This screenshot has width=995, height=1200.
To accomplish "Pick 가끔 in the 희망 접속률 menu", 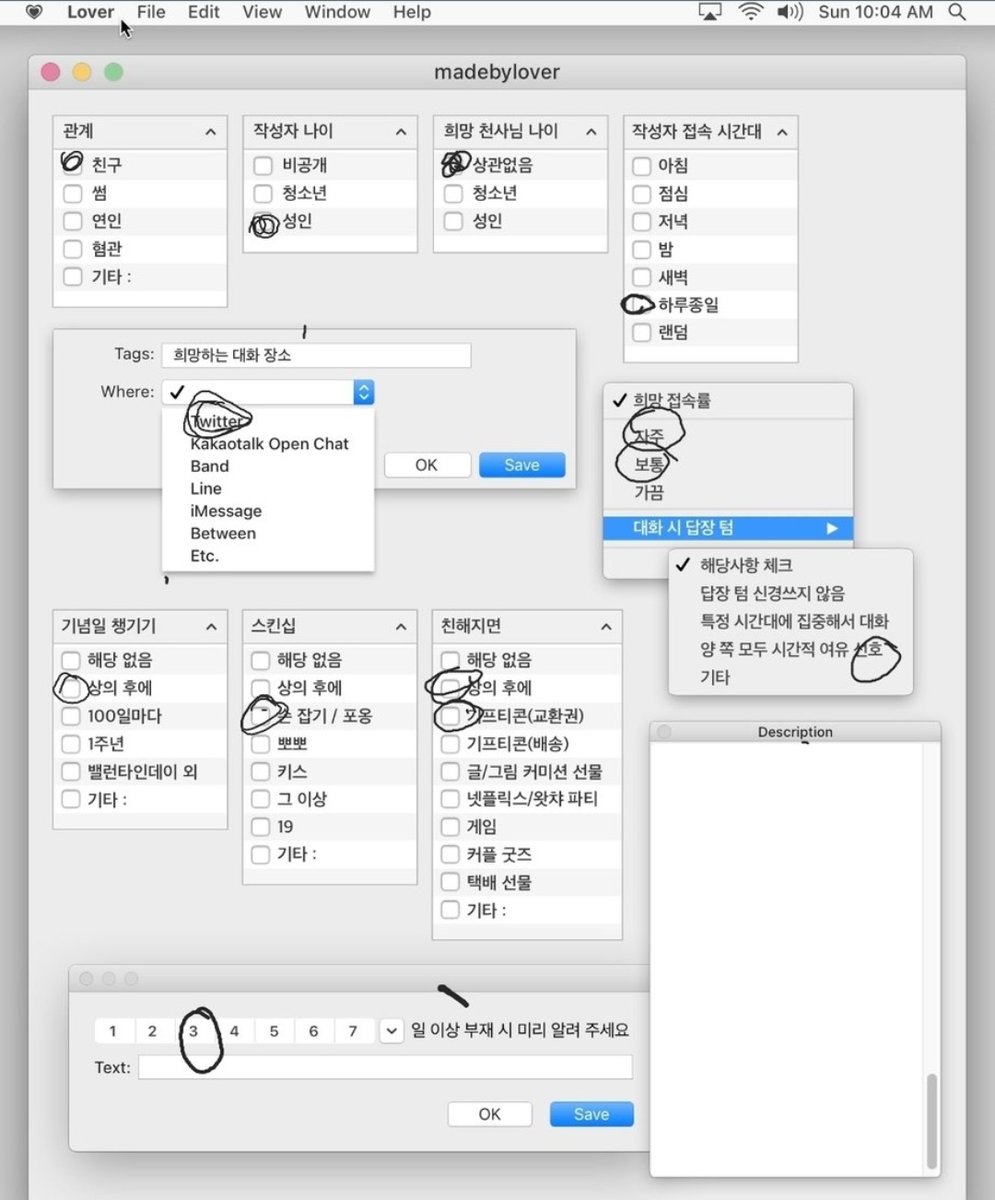I will coord(649,493).
